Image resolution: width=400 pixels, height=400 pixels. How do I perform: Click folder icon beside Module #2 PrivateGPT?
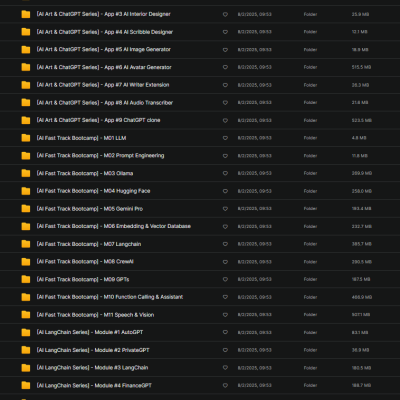tap(26, 350)
